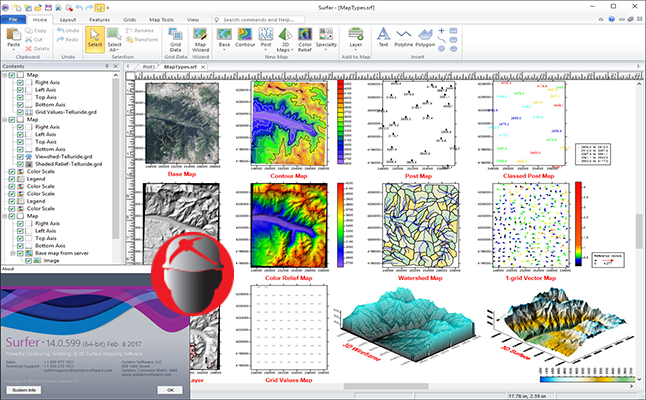Open the quick access toolbar customize arrow
The image size is (646, 400).
108,7
